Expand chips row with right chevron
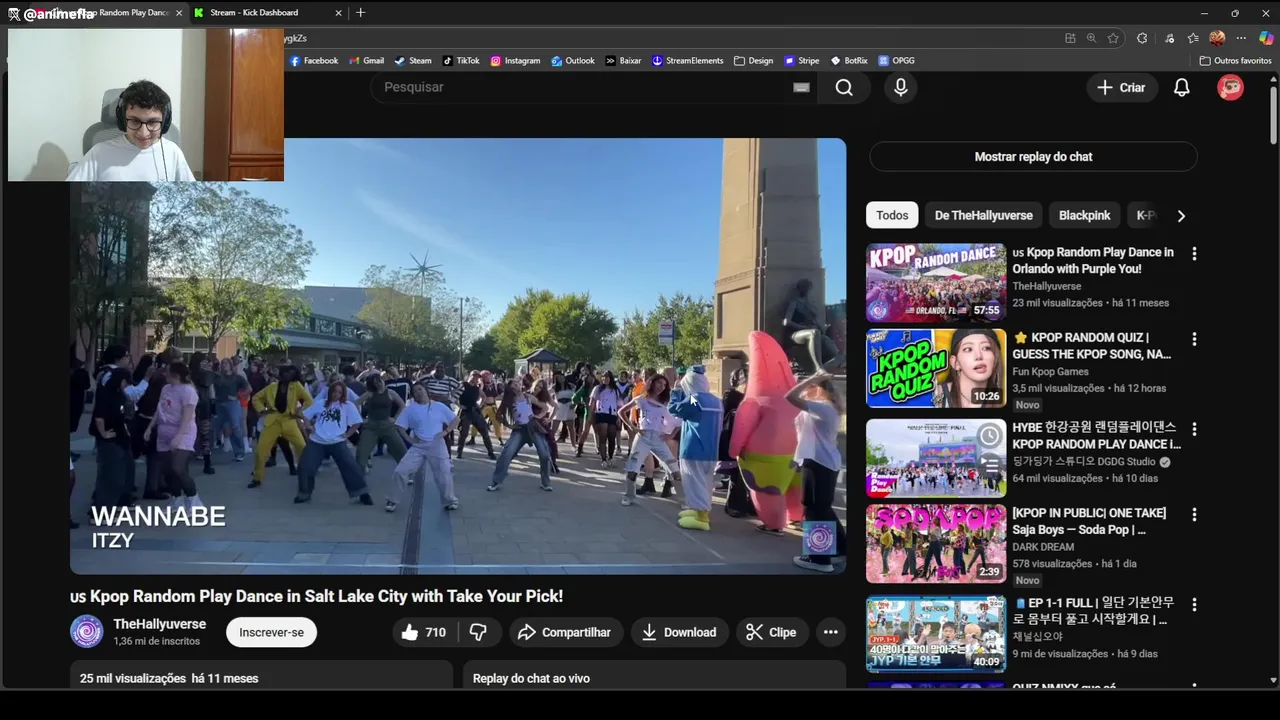1280x720 pixels. [x=1181, y=216]
